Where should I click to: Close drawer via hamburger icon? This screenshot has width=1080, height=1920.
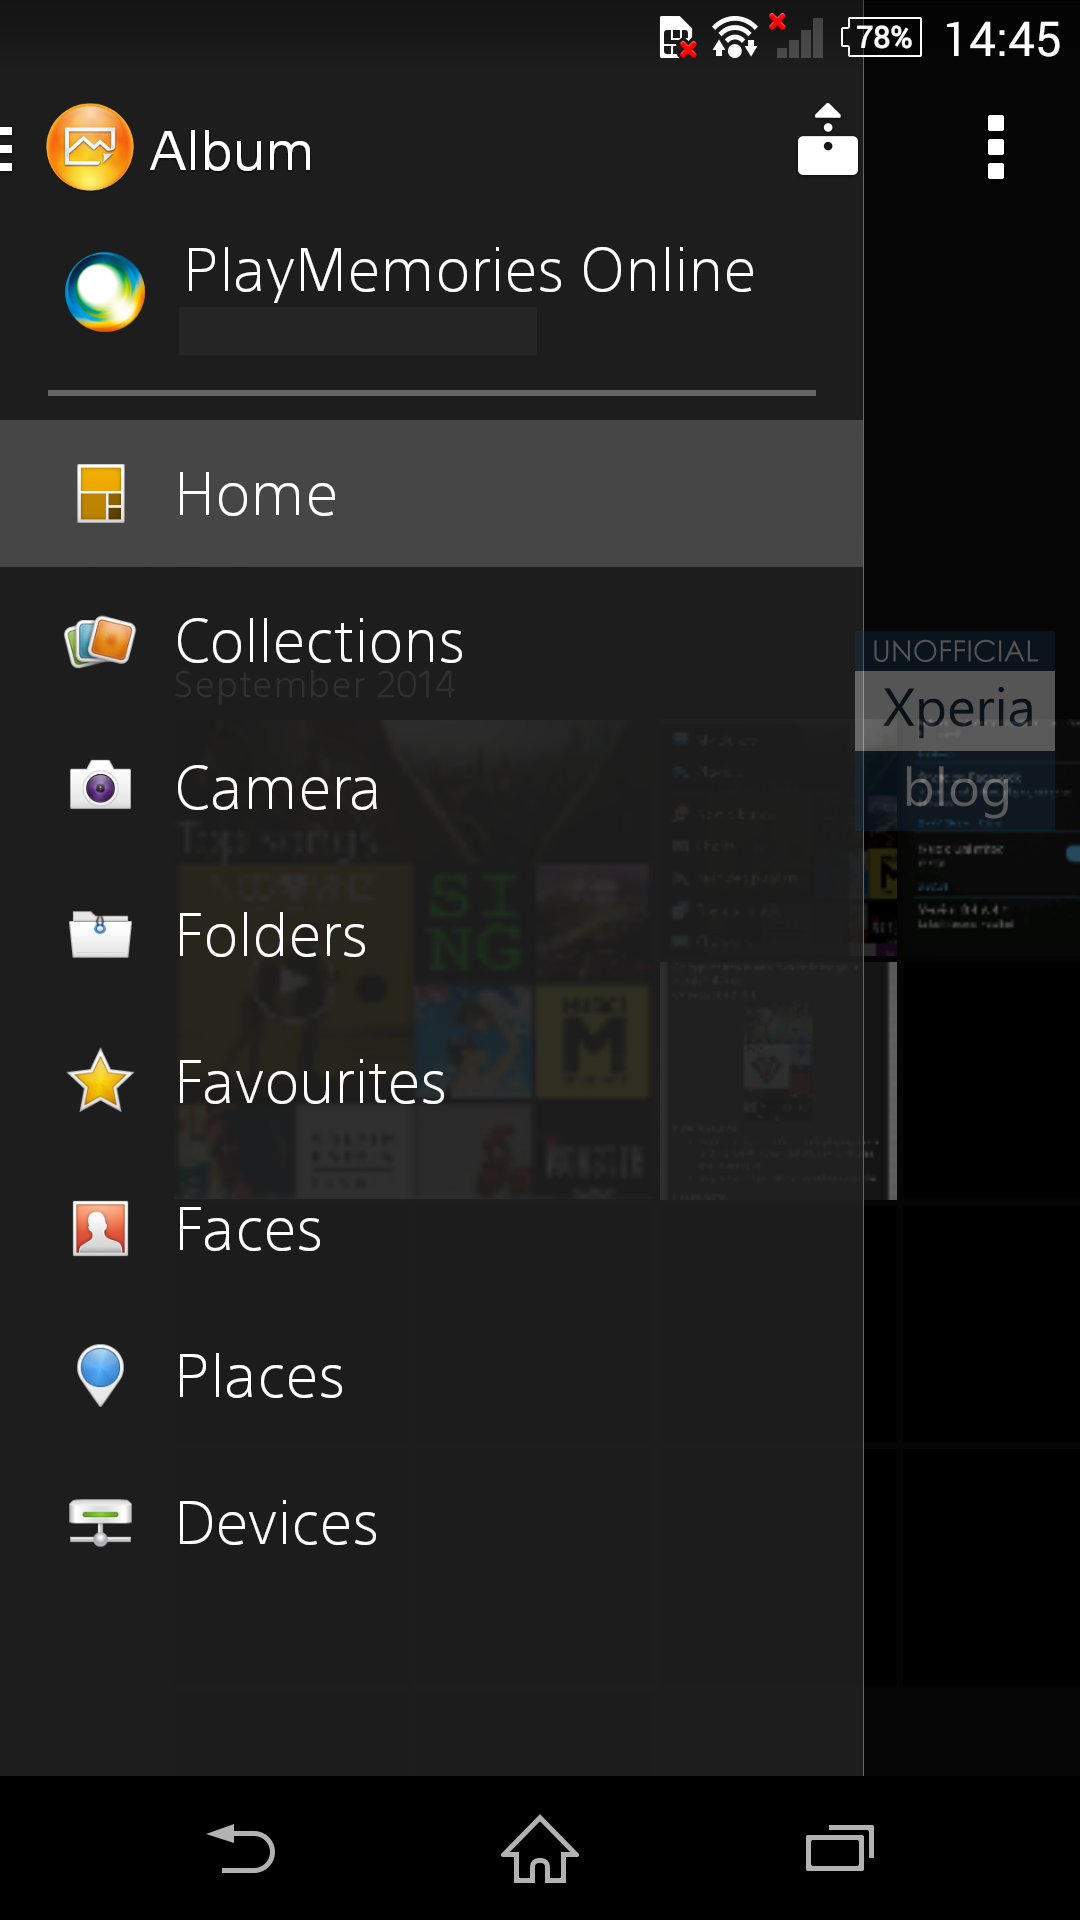click(8, 149)
